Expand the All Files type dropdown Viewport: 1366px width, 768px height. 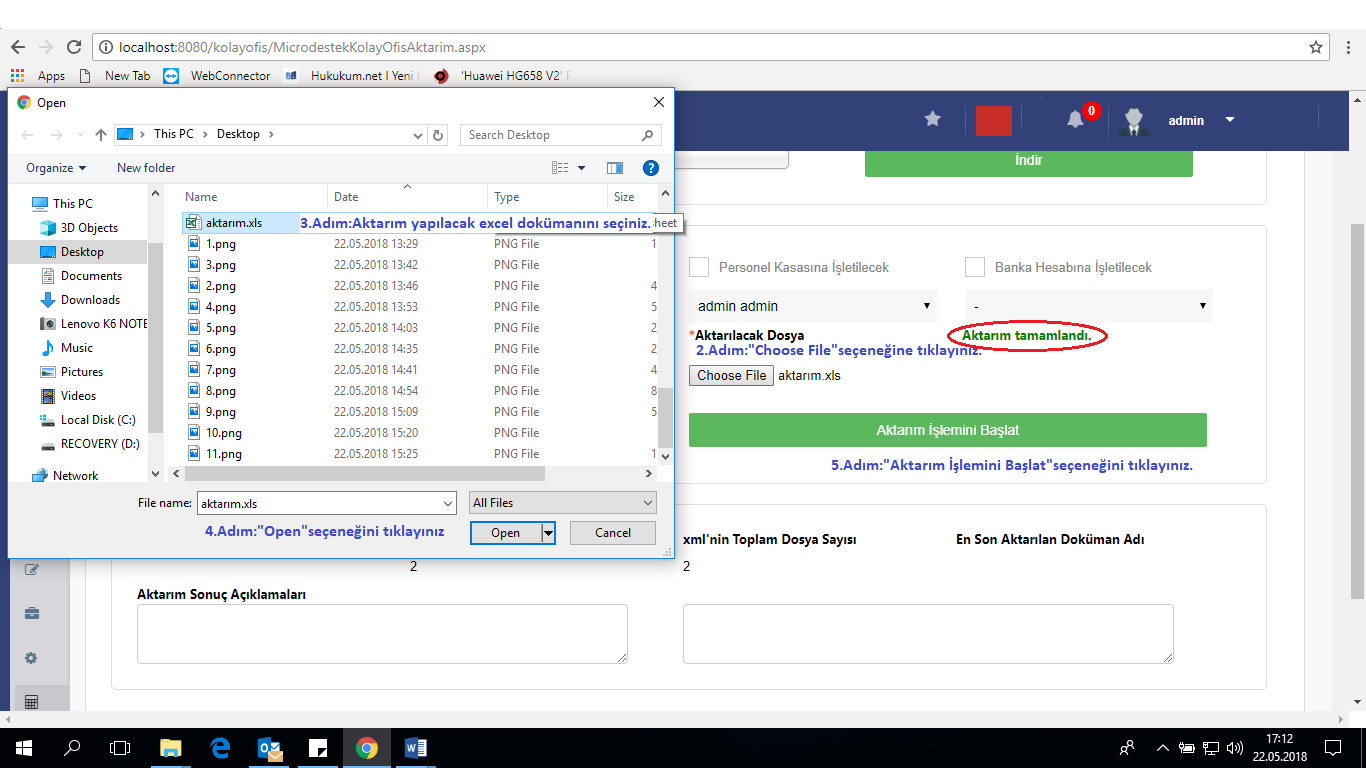[563, 503]
